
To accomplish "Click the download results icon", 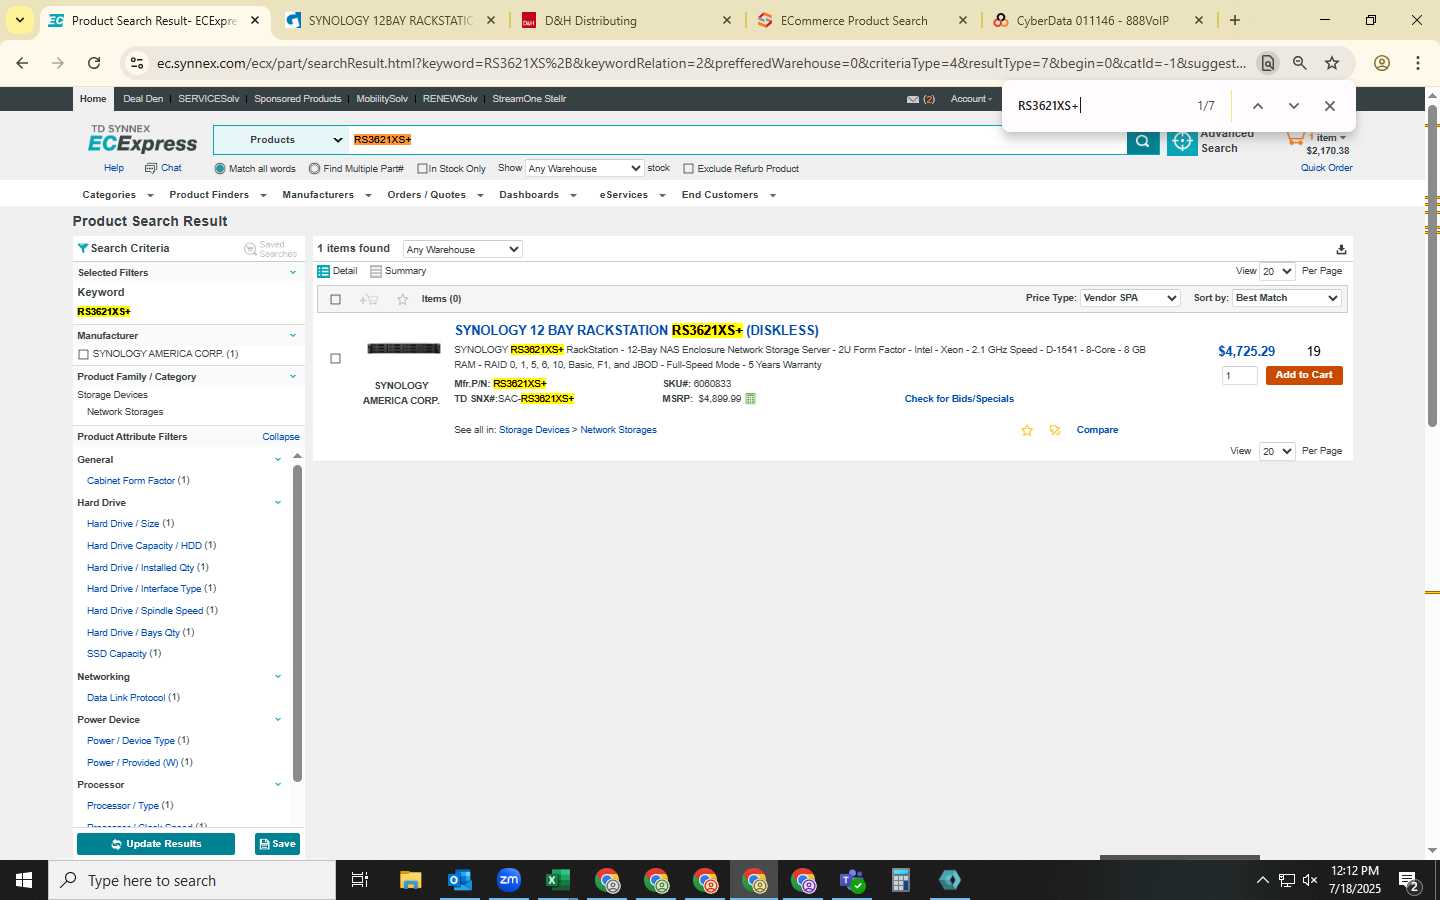I will (x=1341, y=249).
